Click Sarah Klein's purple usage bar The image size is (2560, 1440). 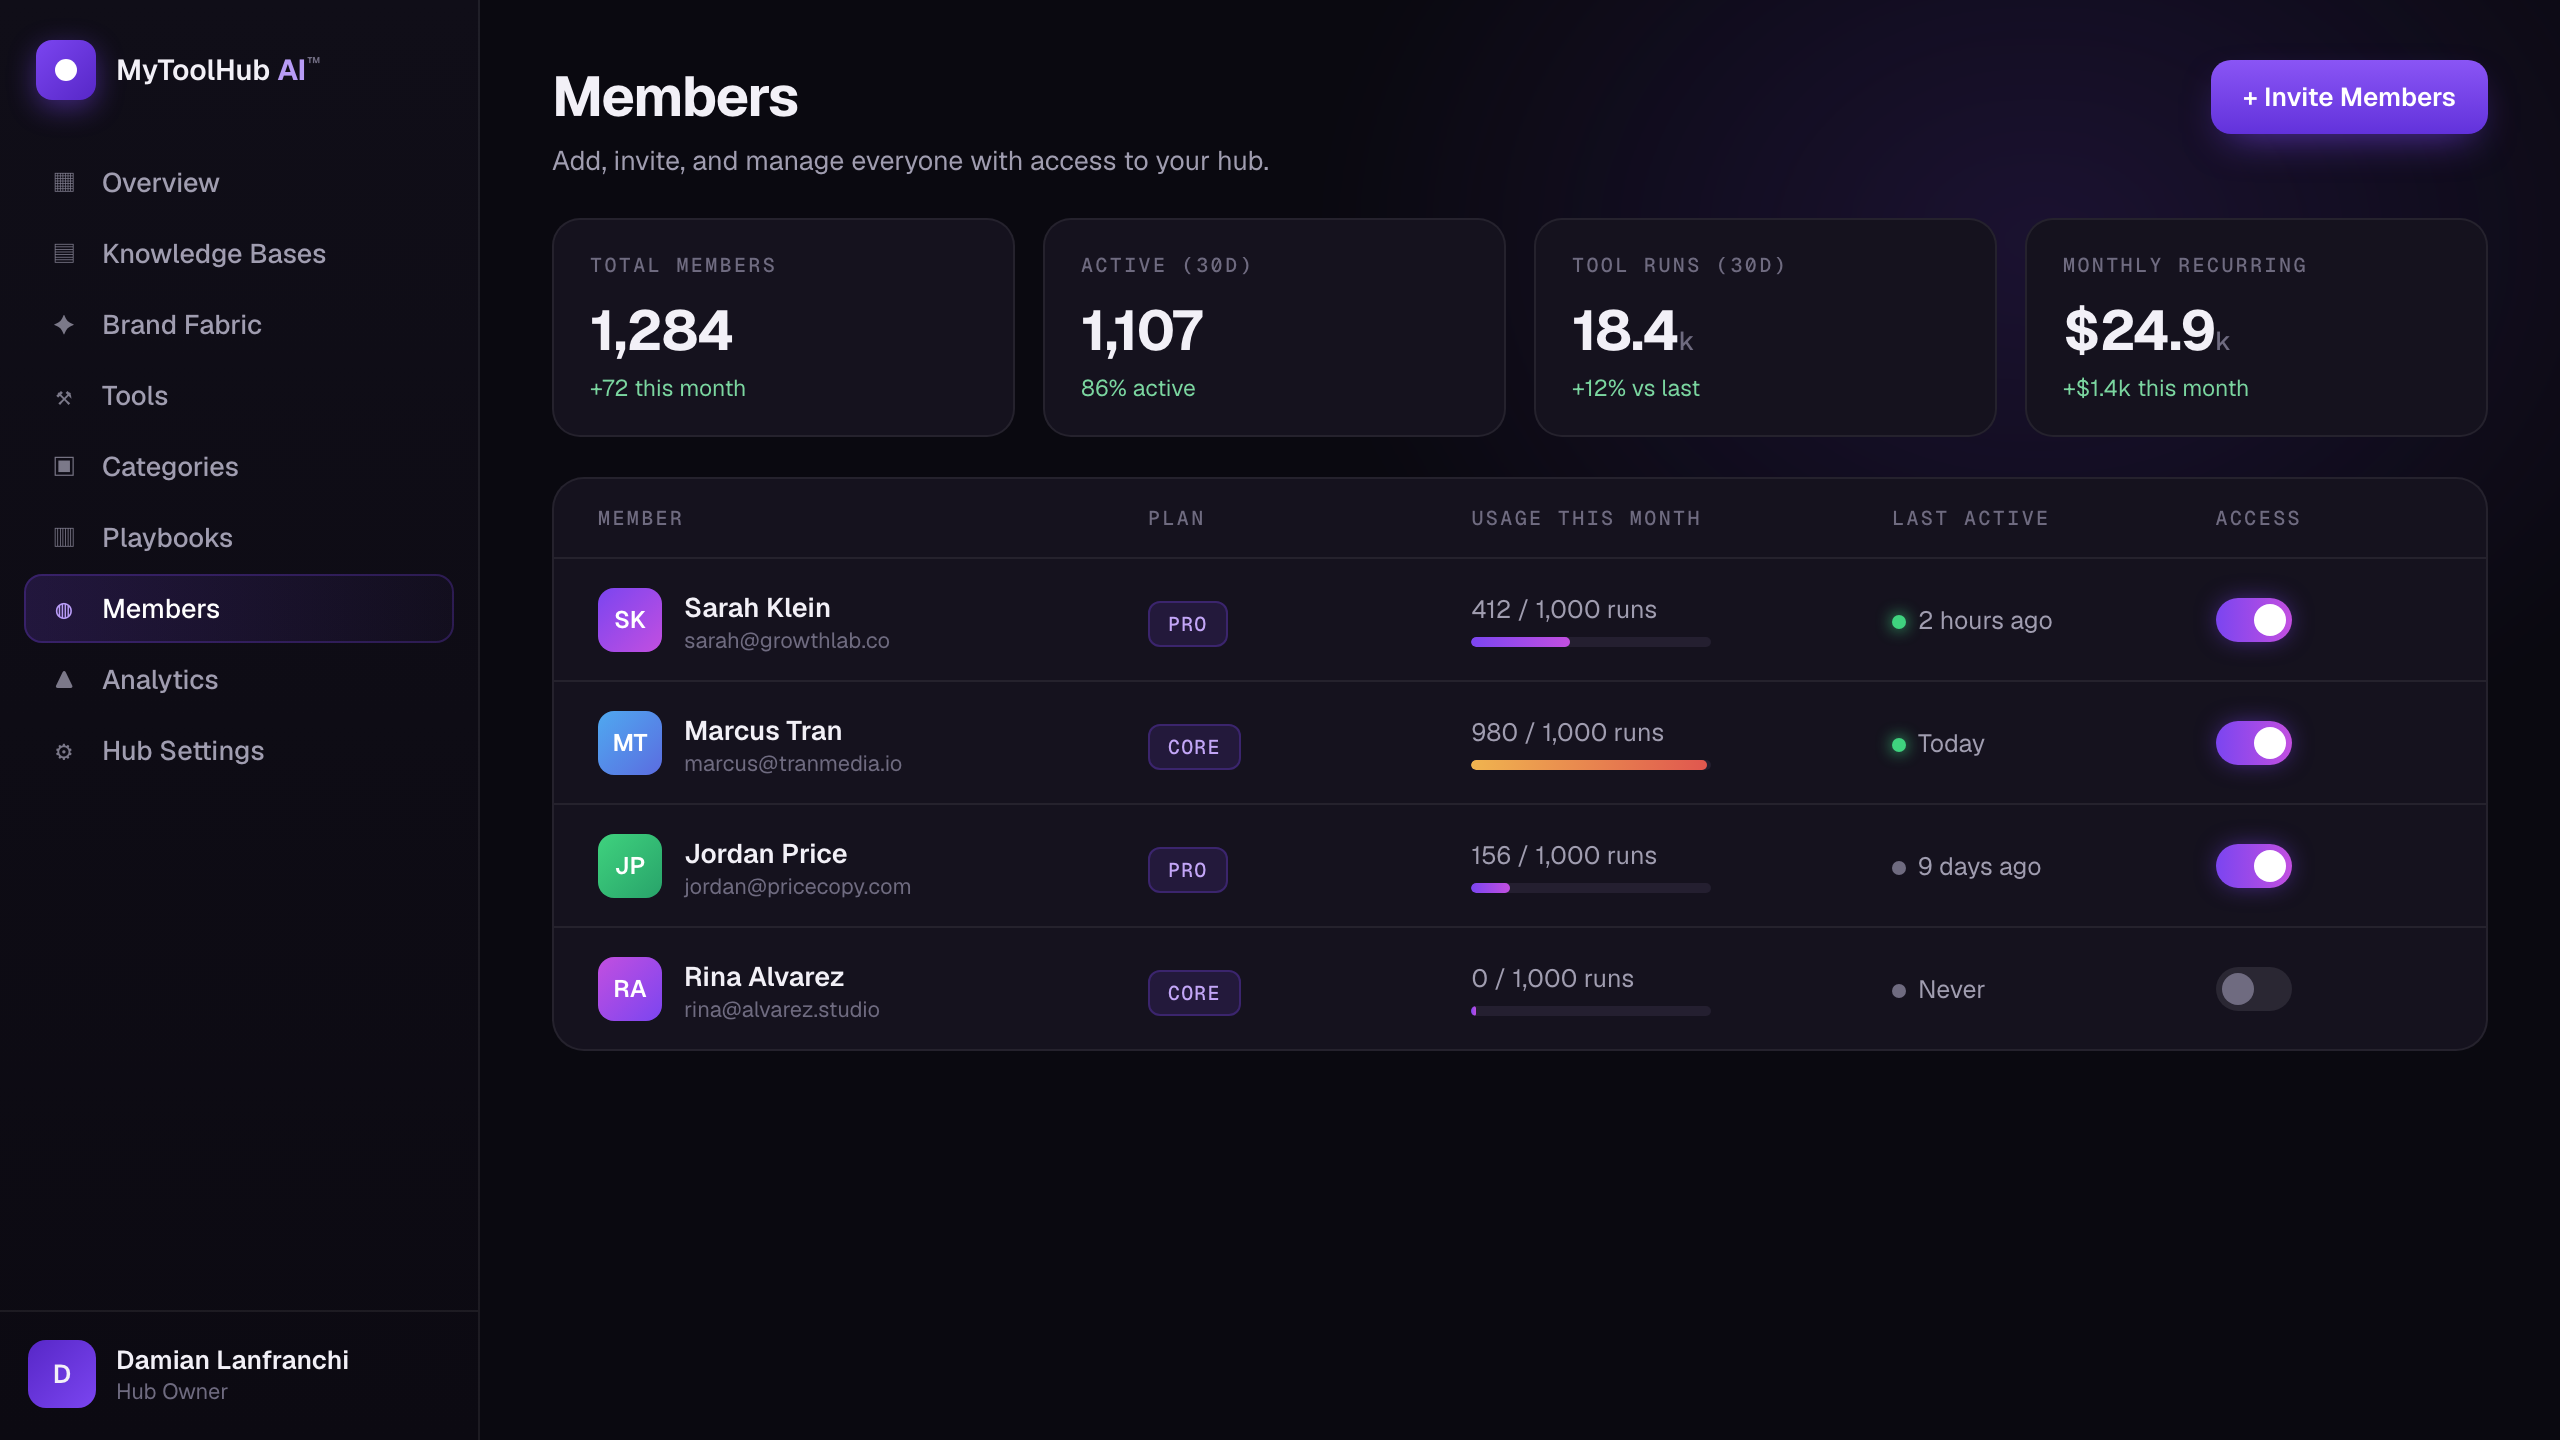(x=1590, y=642)
